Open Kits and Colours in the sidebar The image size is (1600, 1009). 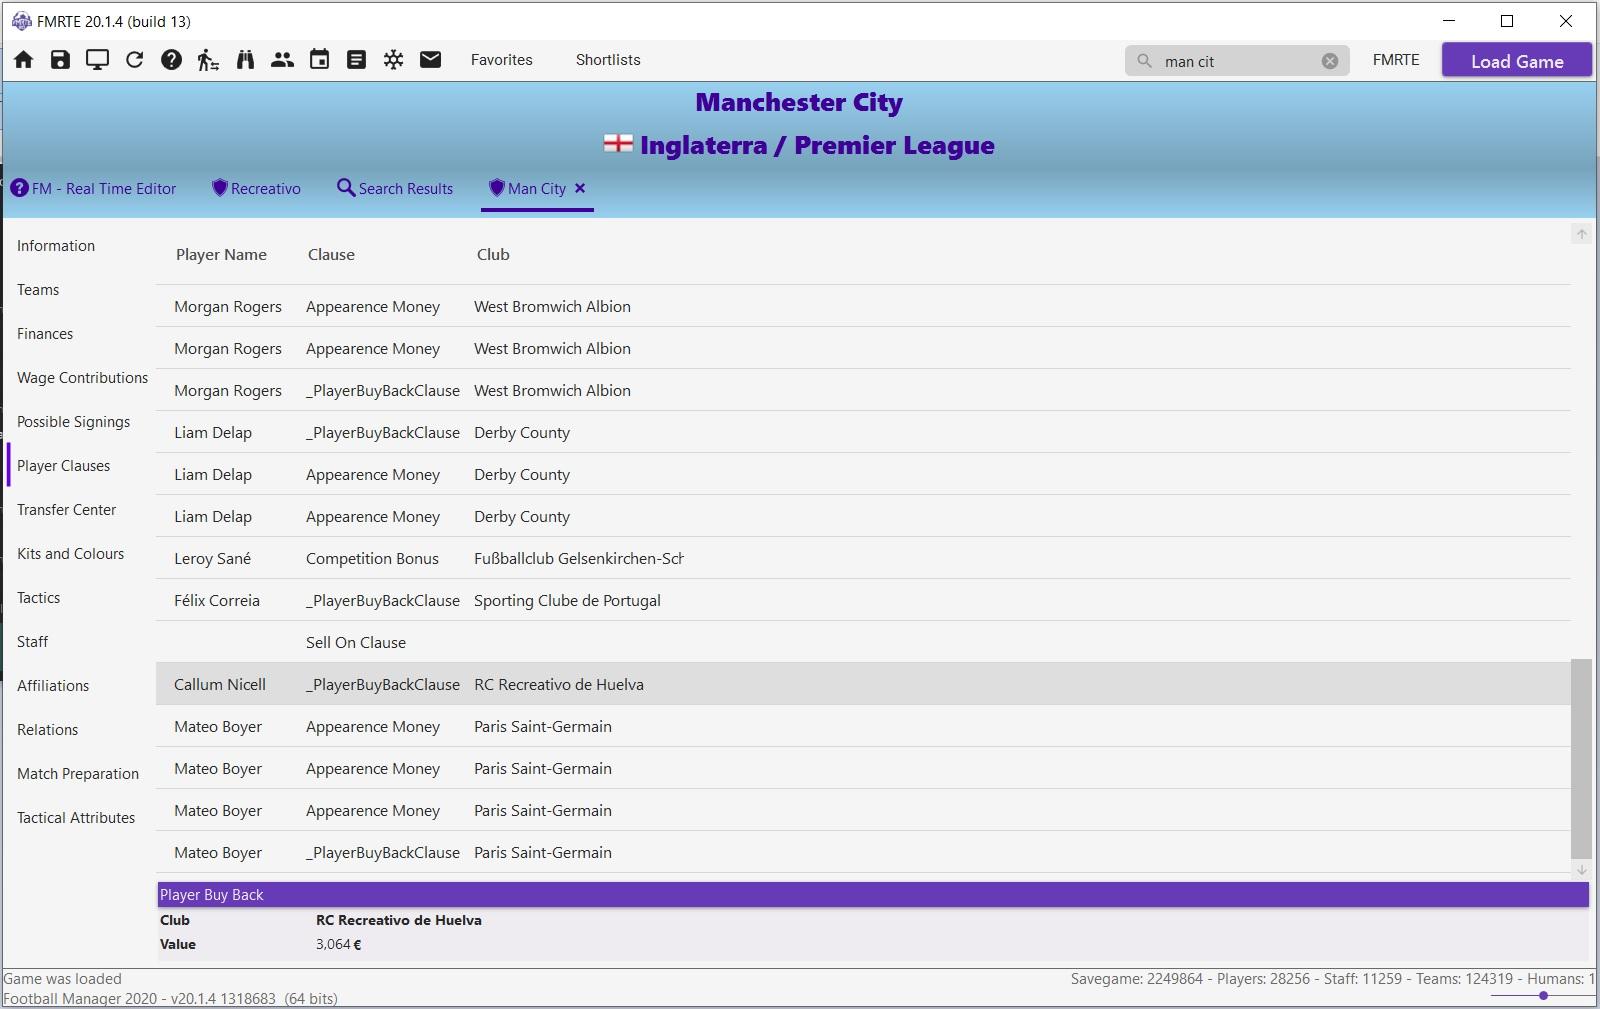[70, 554]
